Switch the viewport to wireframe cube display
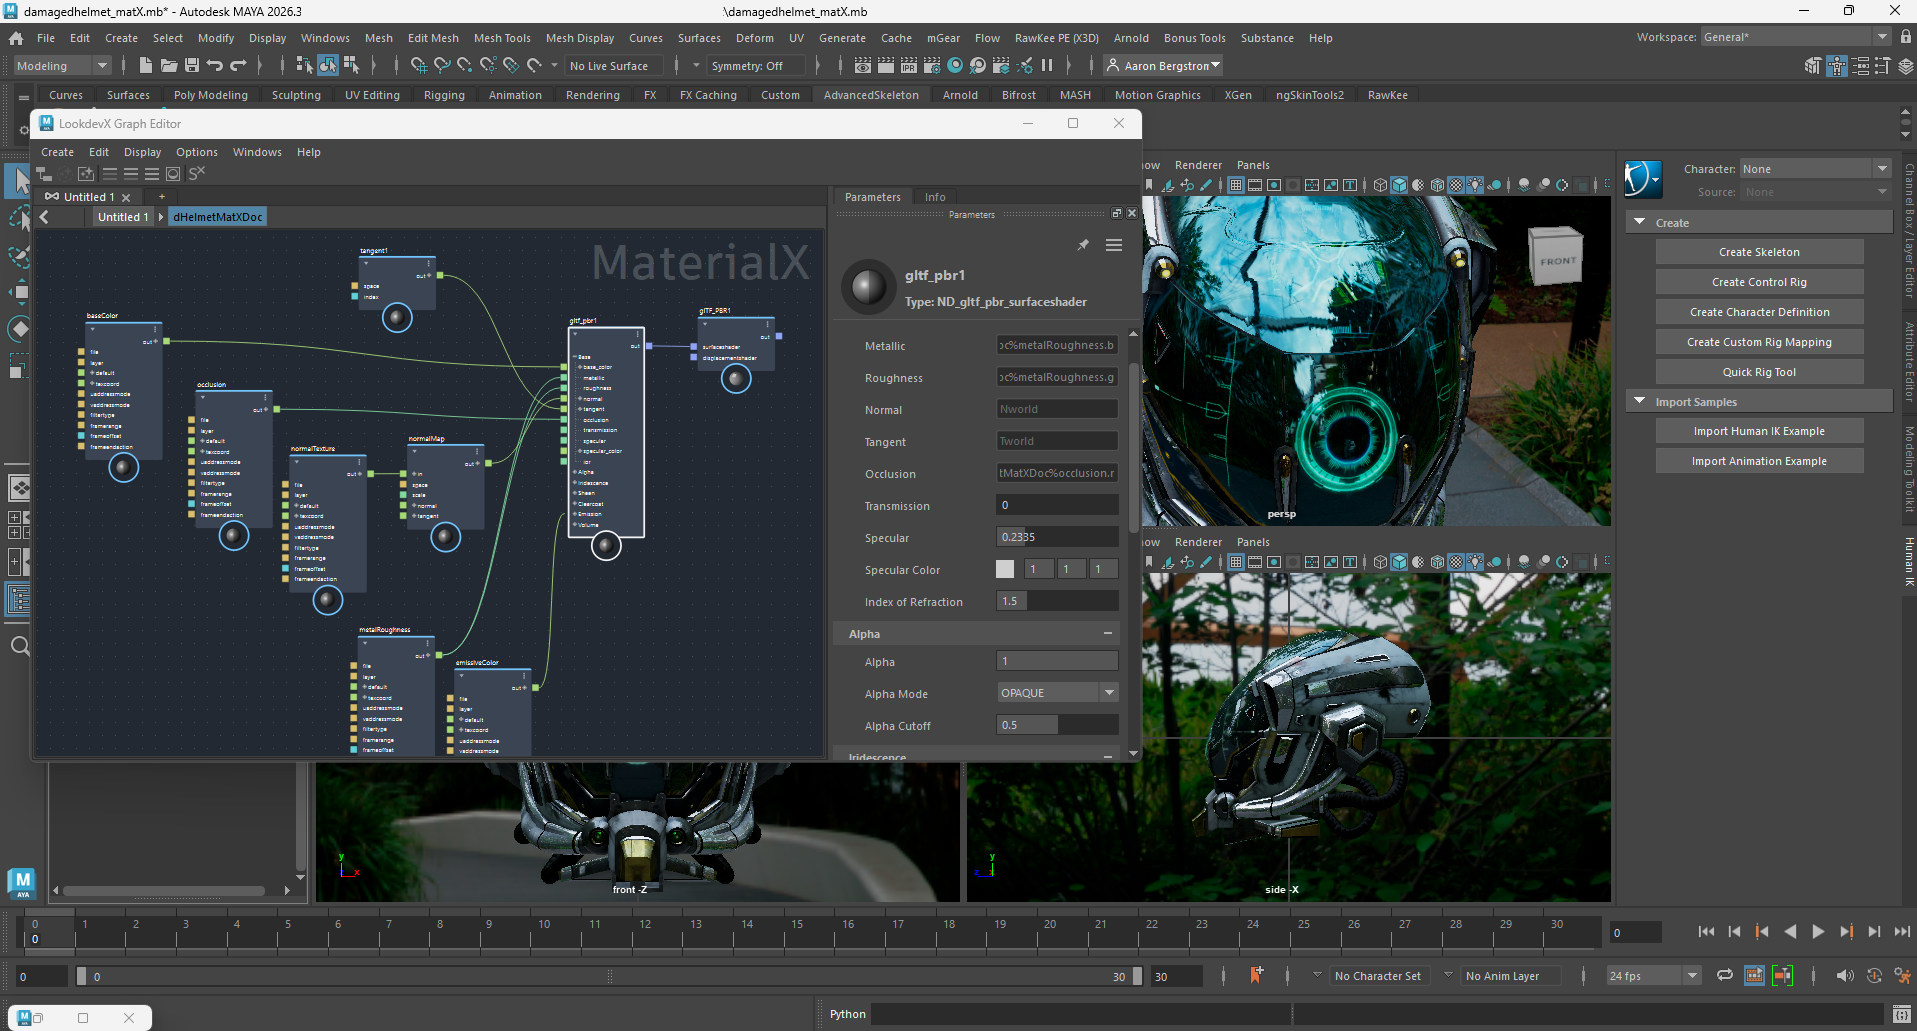This screenshot has height=1031, width=1917. (1381, 185)
